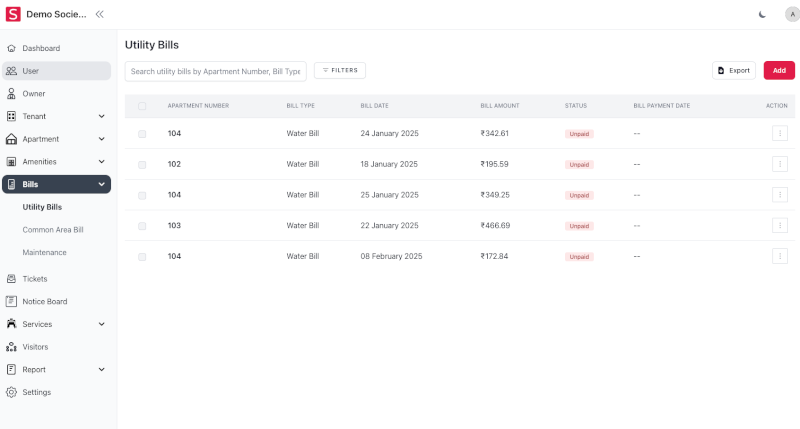Open the user avatar in top right
The image size is (800, 429).
coord(792,14)
